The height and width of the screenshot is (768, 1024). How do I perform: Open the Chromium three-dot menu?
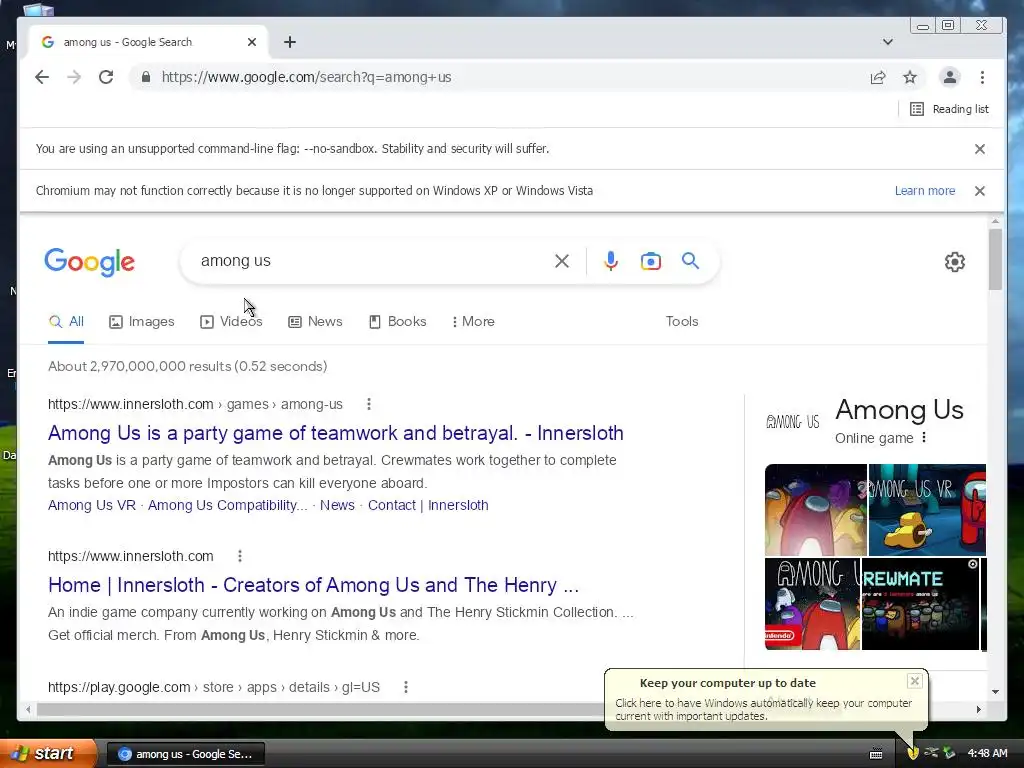coord(982,77)
